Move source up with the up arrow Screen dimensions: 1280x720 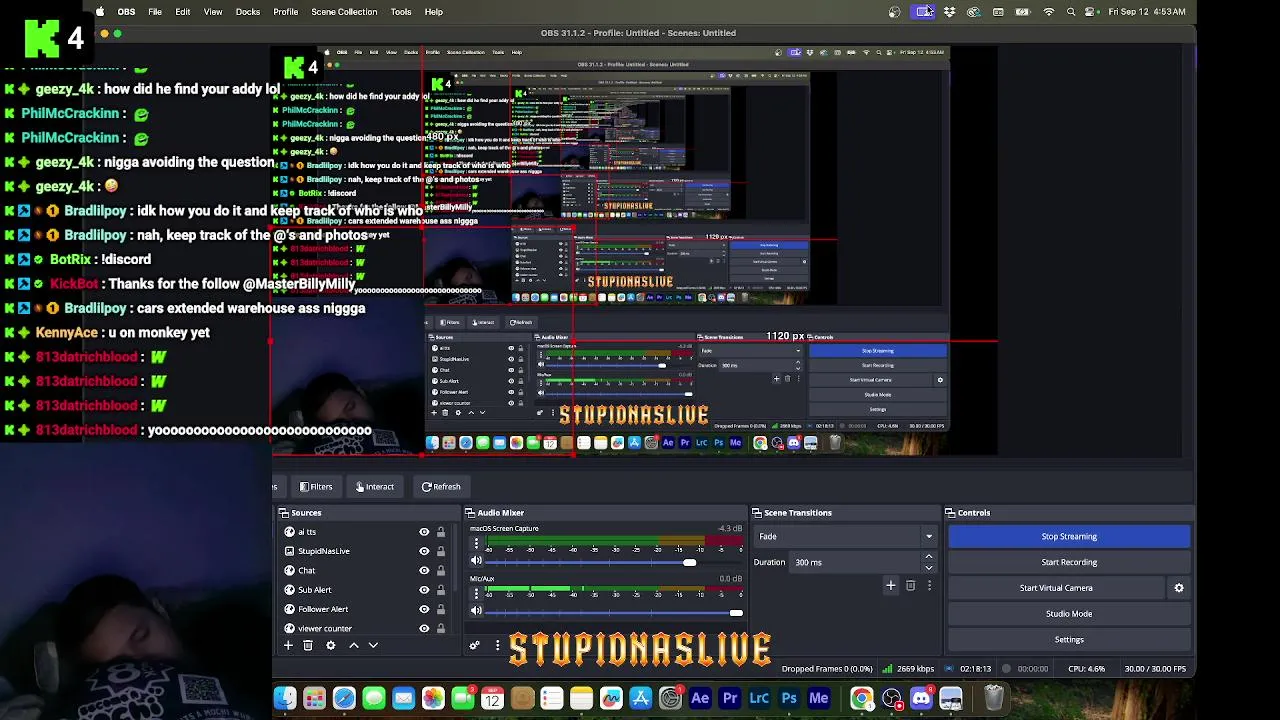(x=354, y=646)
